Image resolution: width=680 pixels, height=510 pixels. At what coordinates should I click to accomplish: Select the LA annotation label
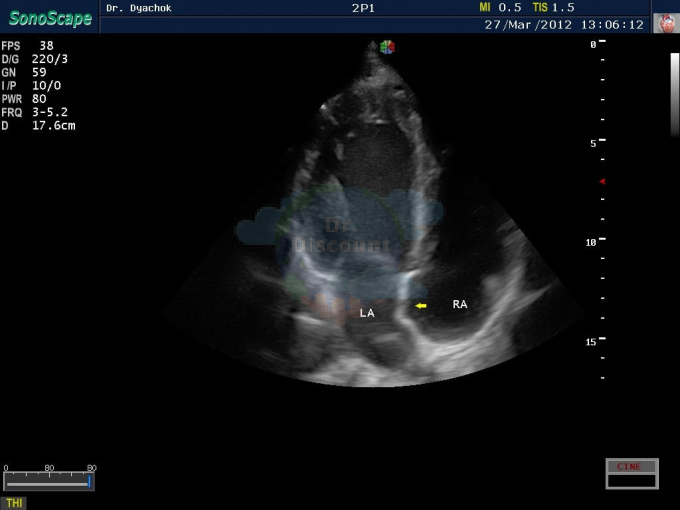367,313
